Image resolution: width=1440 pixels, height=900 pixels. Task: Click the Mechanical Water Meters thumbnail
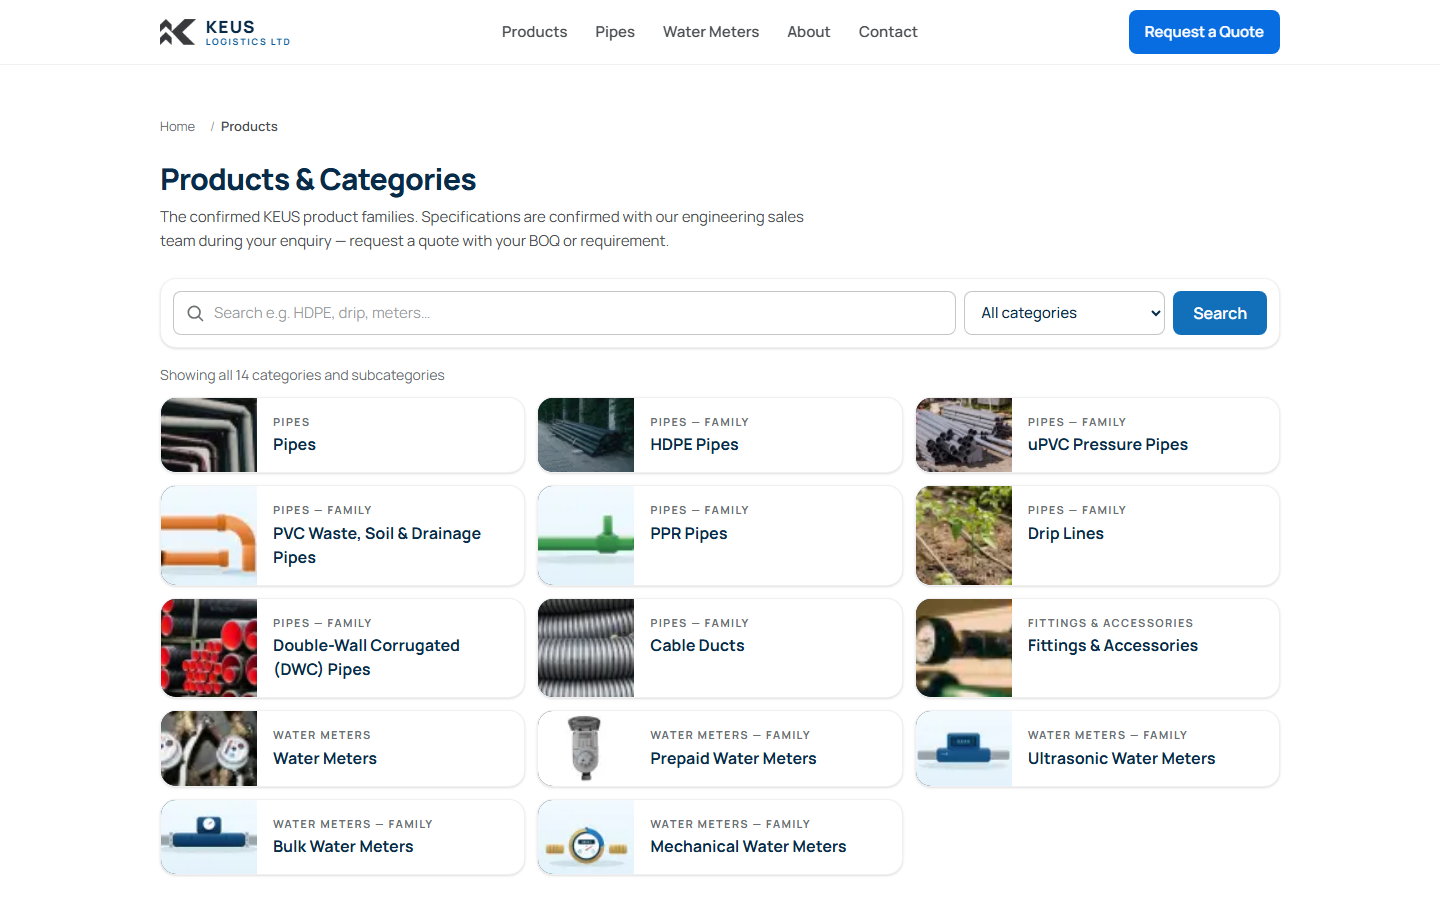(x=586, y=837)
